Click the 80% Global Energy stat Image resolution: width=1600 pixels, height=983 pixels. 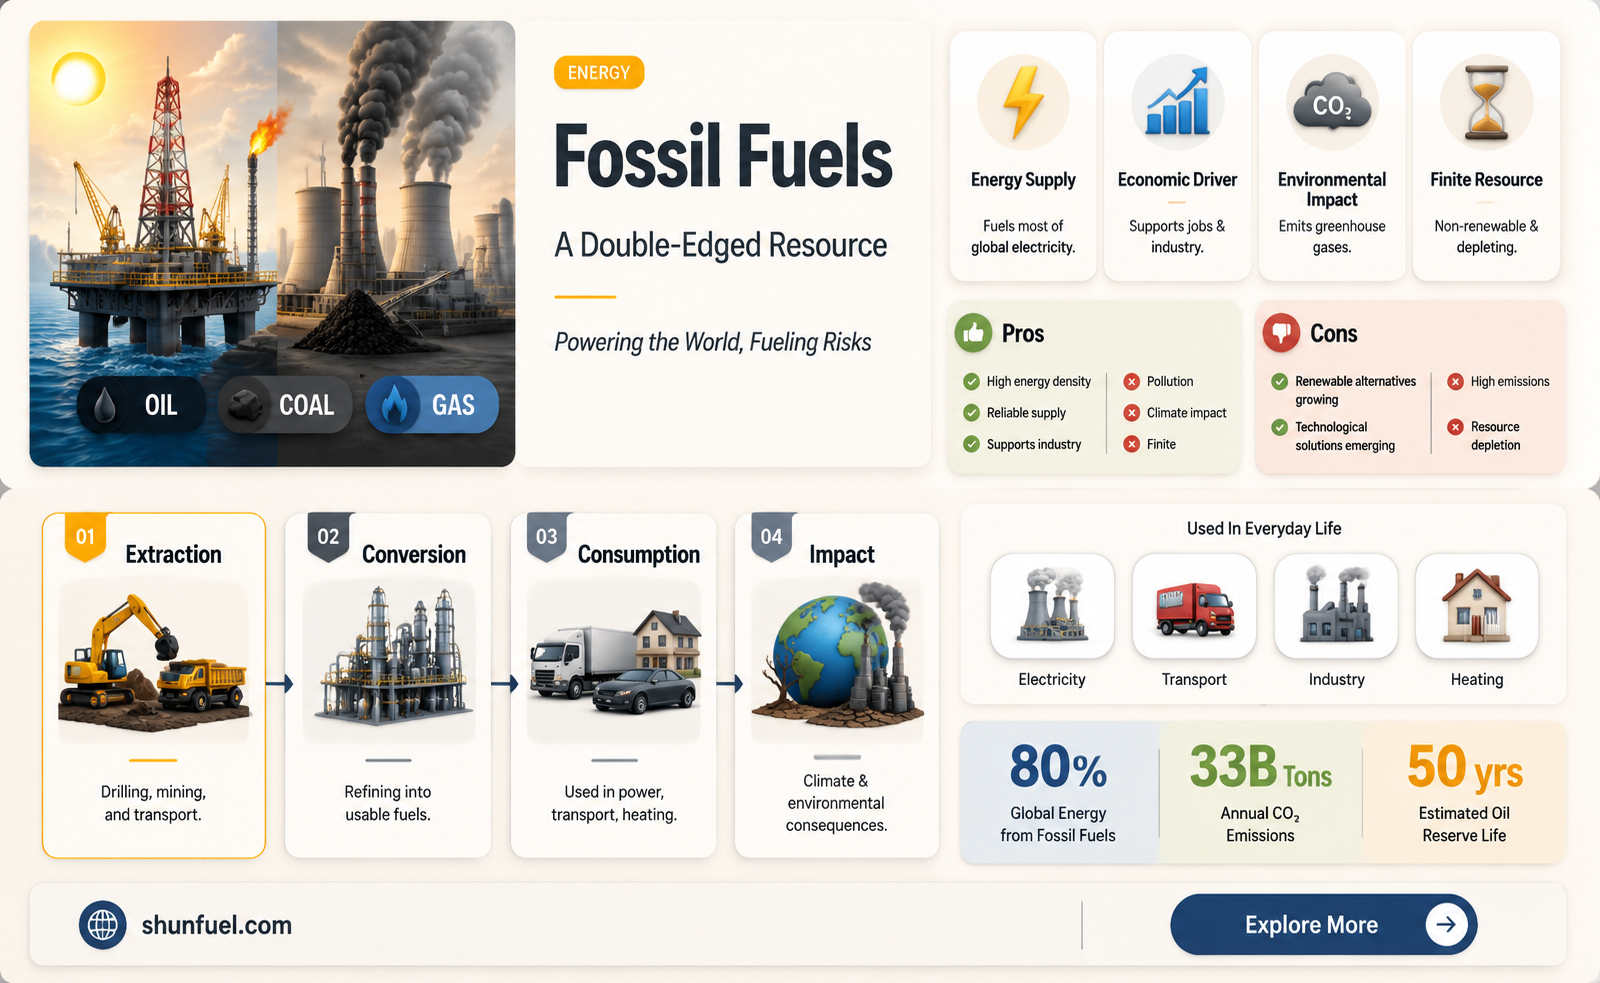(x=1059, y=792)
